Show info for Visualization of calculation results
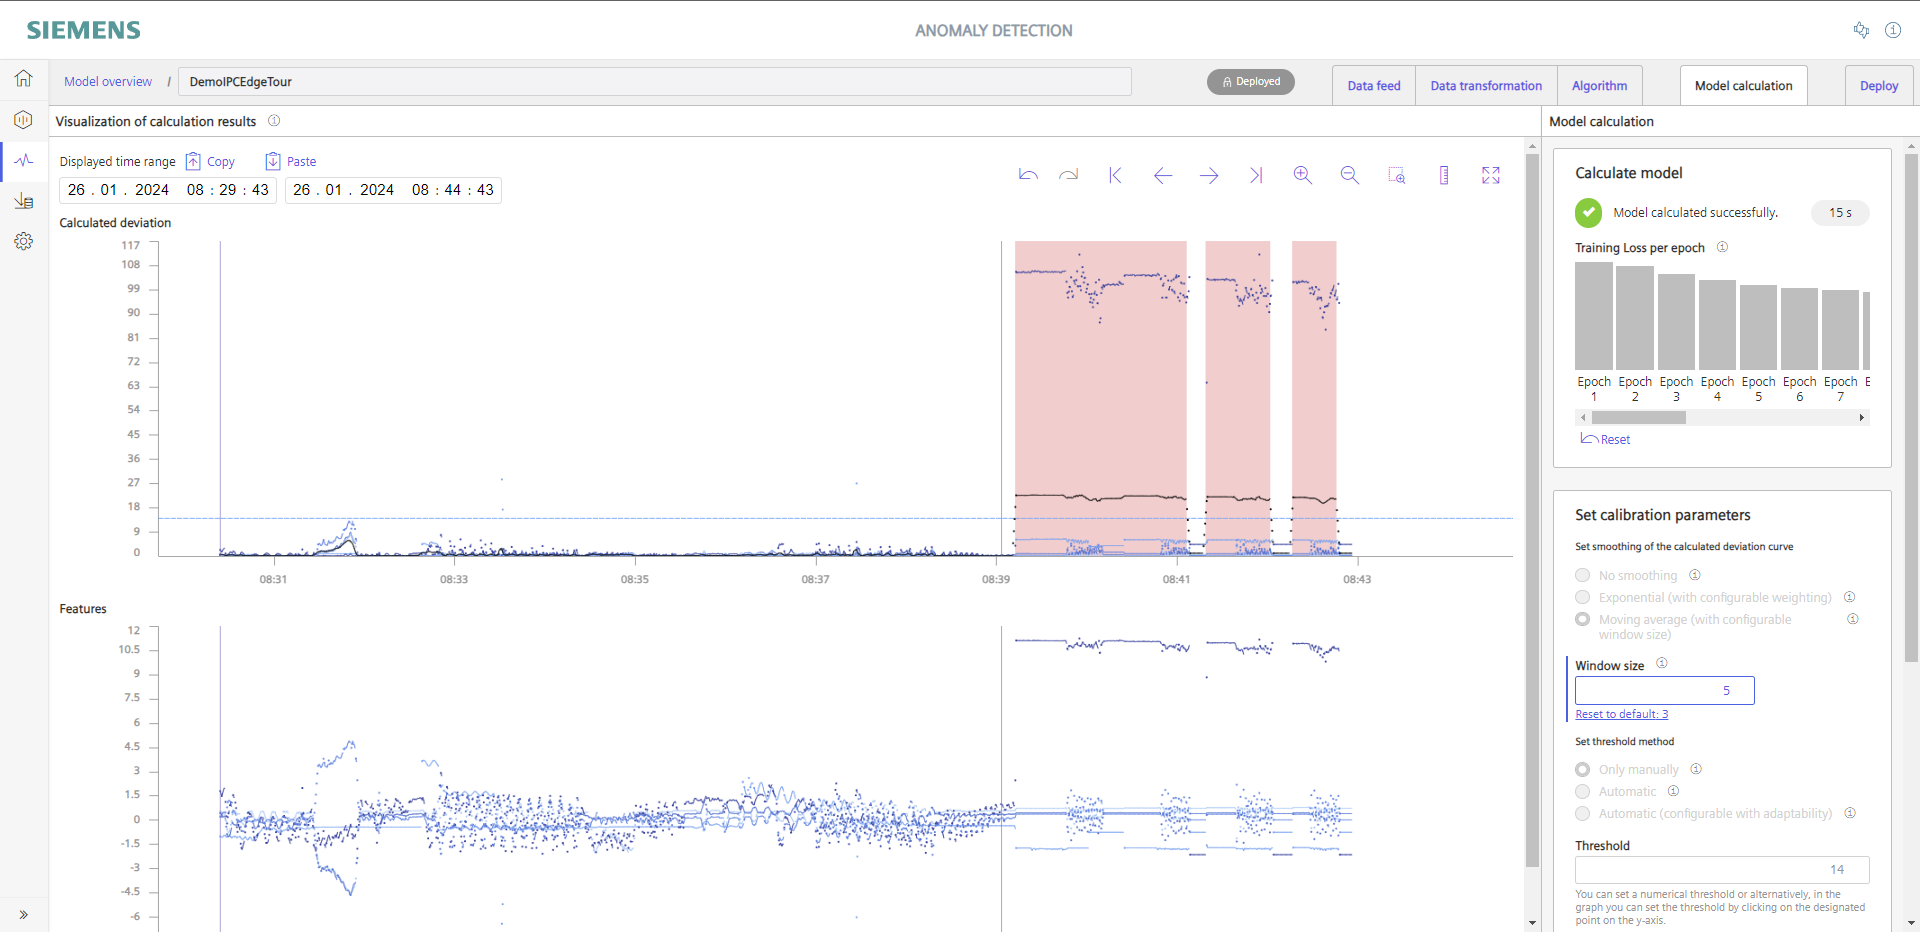1920x932 pixels. click(x=274, y=121)
